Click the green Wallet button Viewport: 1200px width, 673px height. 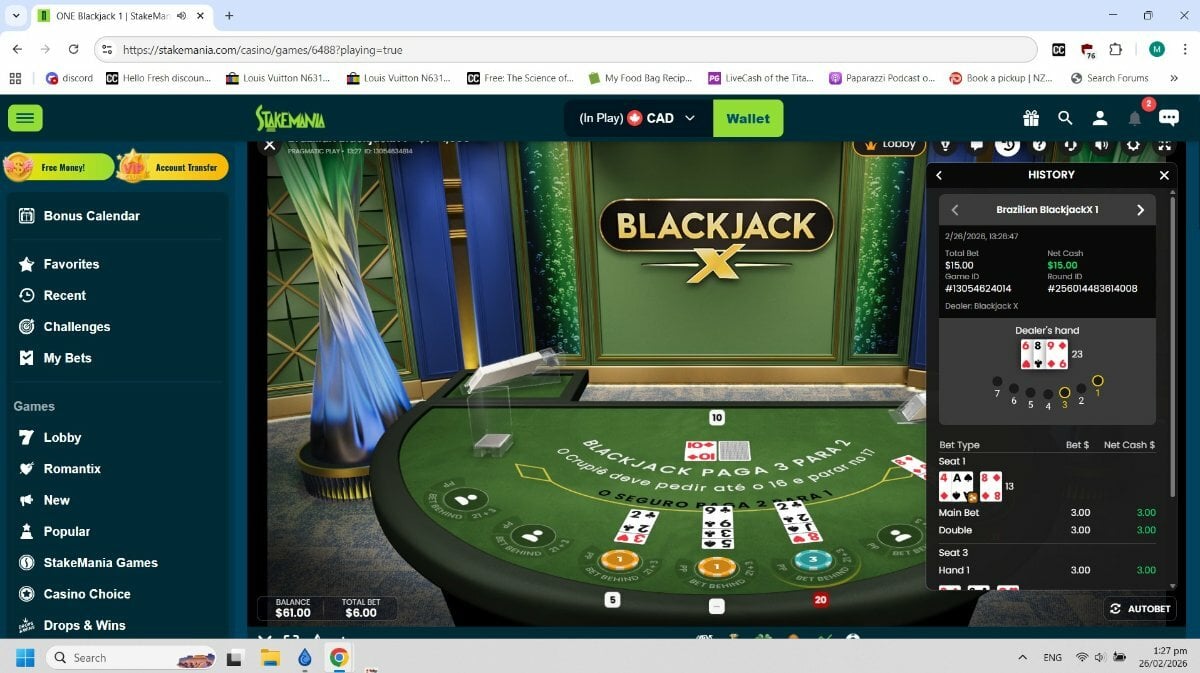coord(748,118)
